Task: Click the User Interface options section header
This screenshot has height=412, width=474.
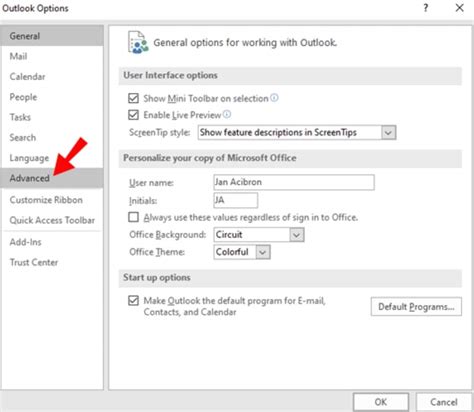Action: point(290,76)
